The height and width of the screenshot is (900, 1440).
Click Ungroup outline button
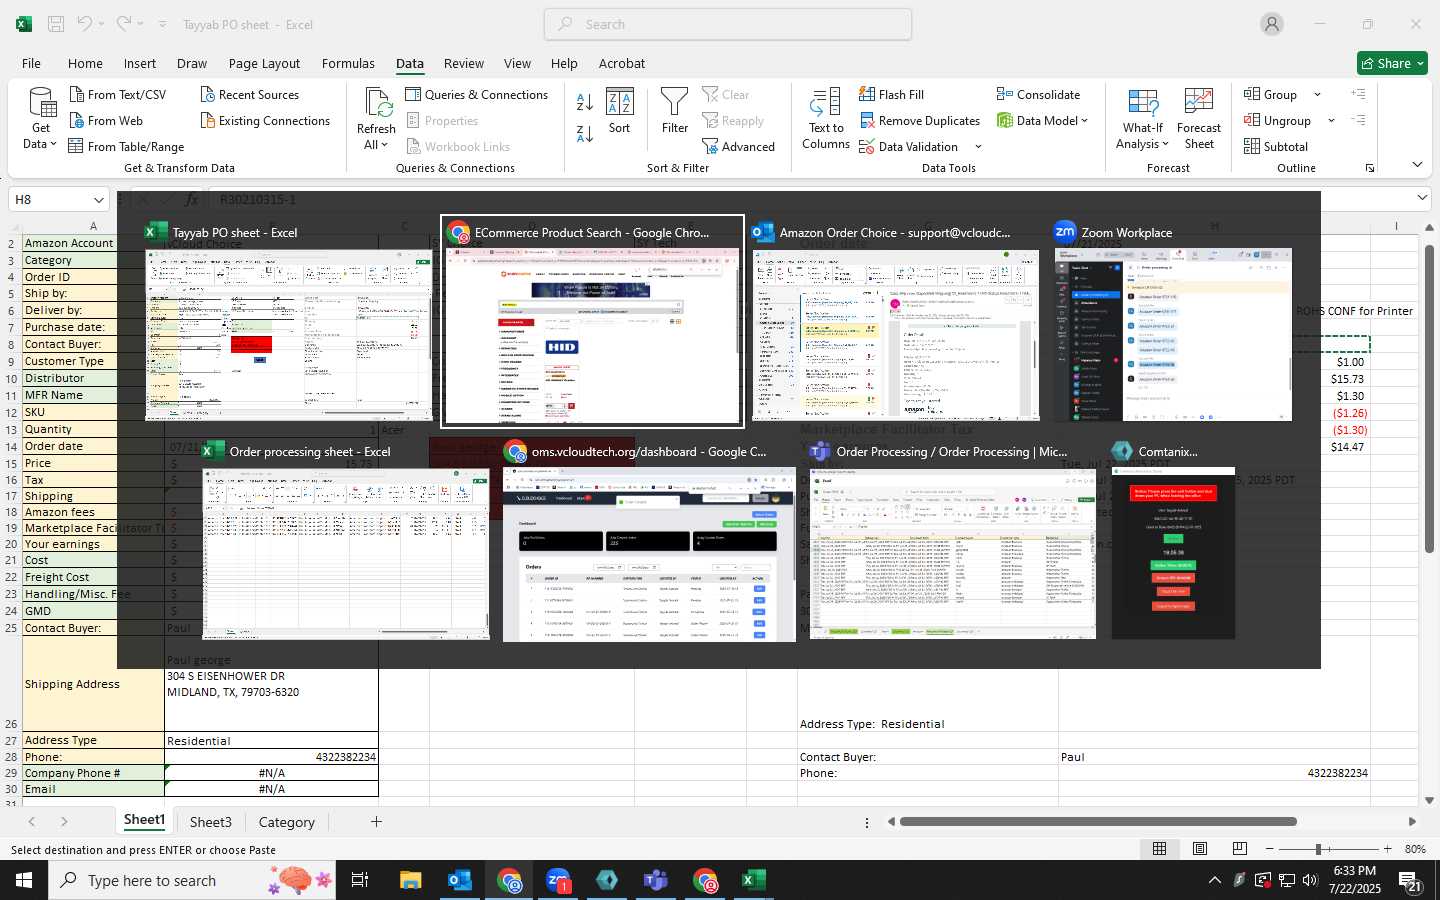(1277, 120)
